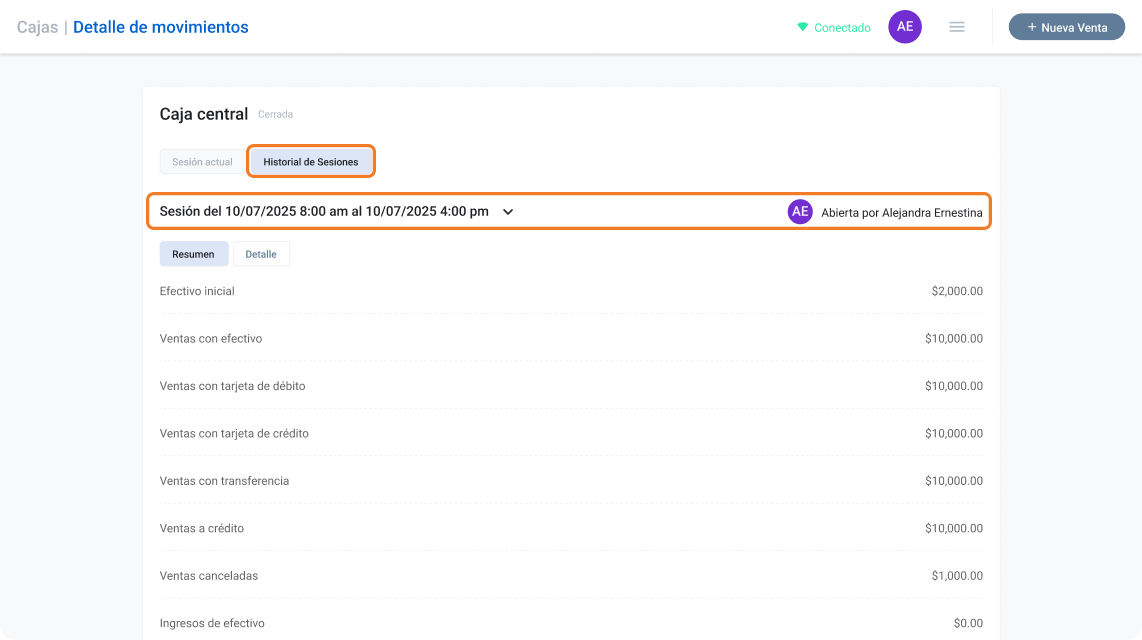Viewport: 1142px width, 640px height.
Task: Click the $0.00 Ingresos de efectivo value
Action: pyautogui.click(x=969, y=623)
